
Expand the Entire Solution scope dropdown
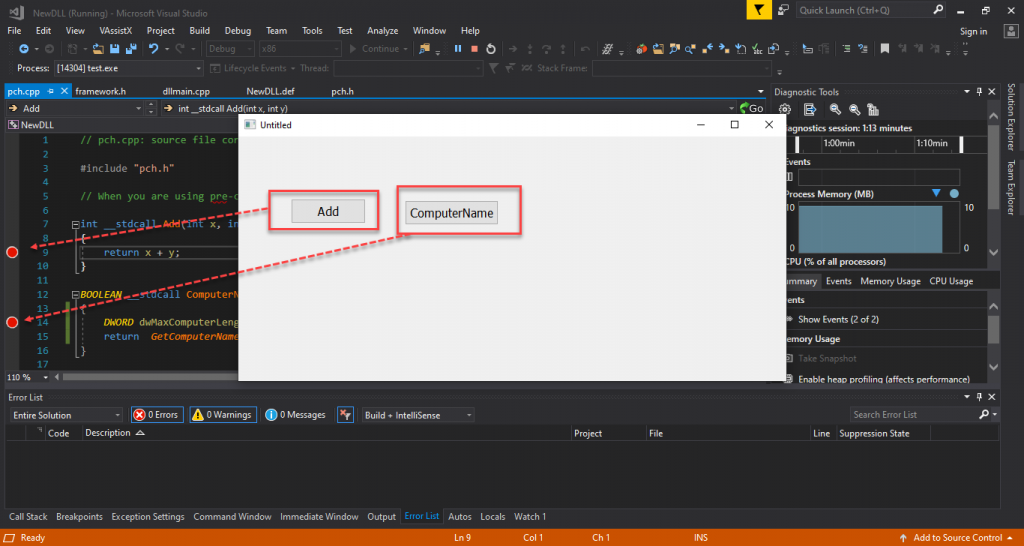point(64,415)
